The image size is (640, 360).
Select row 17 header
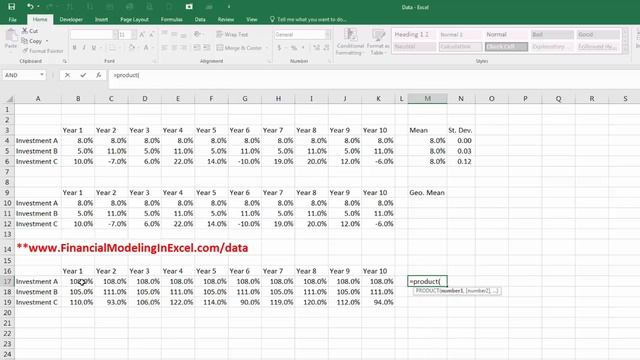click(7, 282)
